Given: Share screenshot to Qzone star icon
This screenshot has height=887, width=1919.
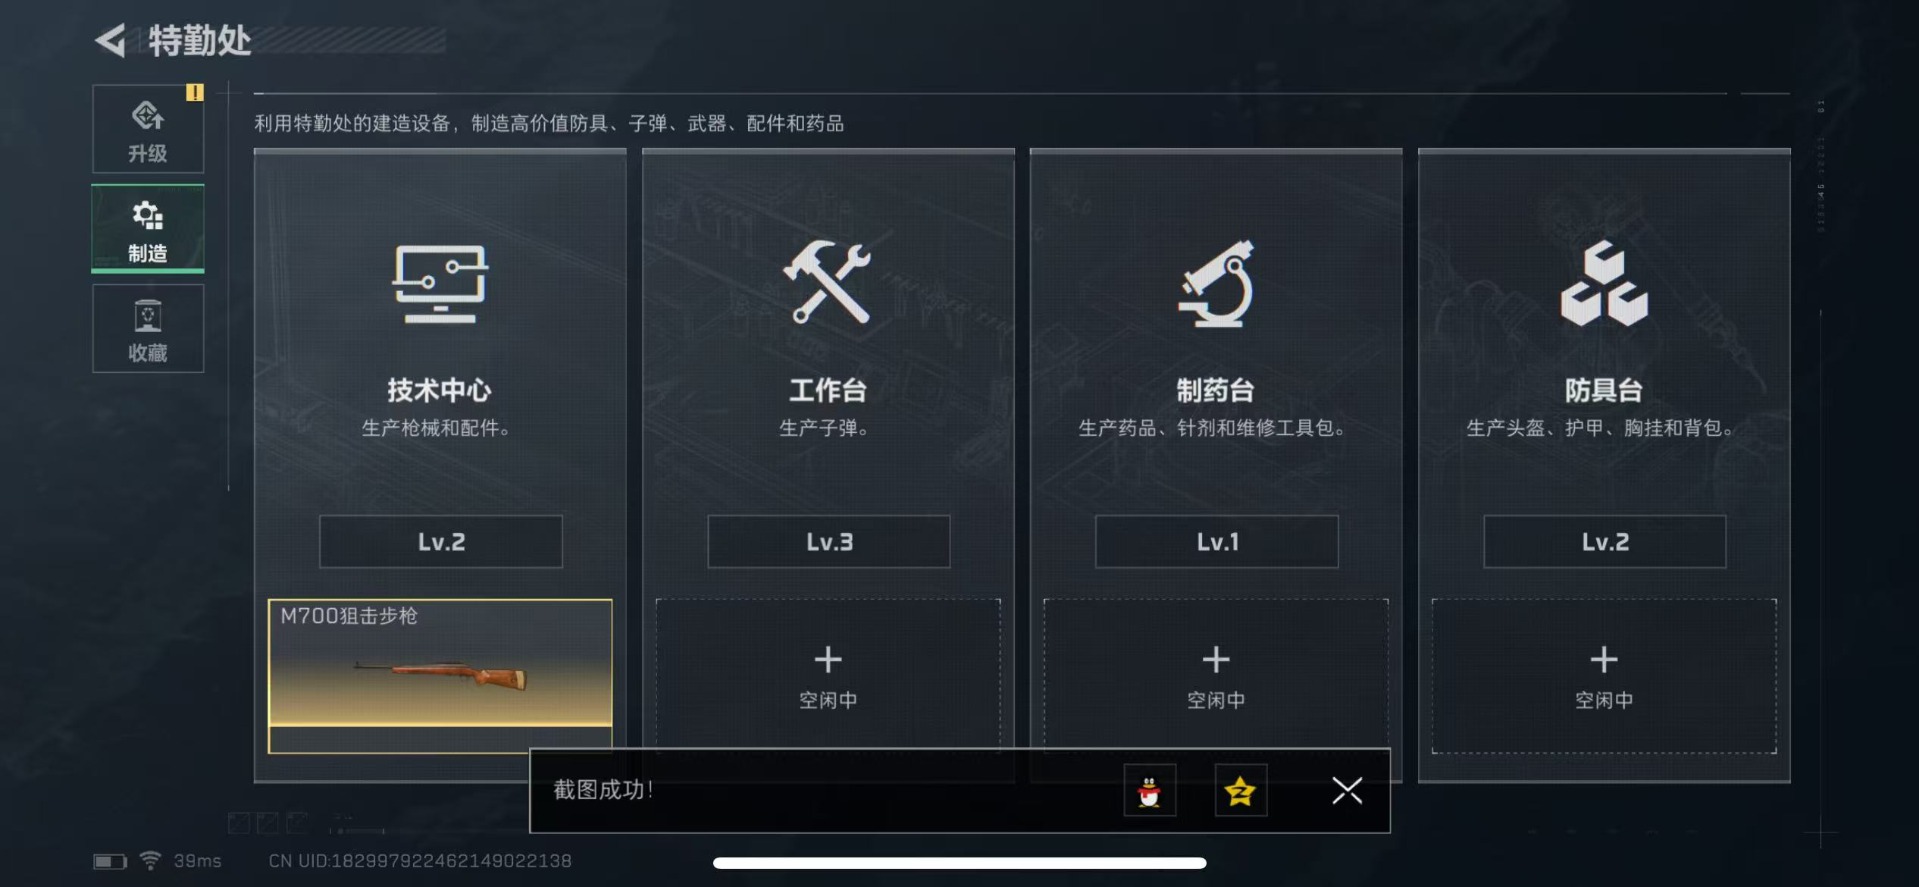Looking at the screenshot, I should click(1241, 791).
